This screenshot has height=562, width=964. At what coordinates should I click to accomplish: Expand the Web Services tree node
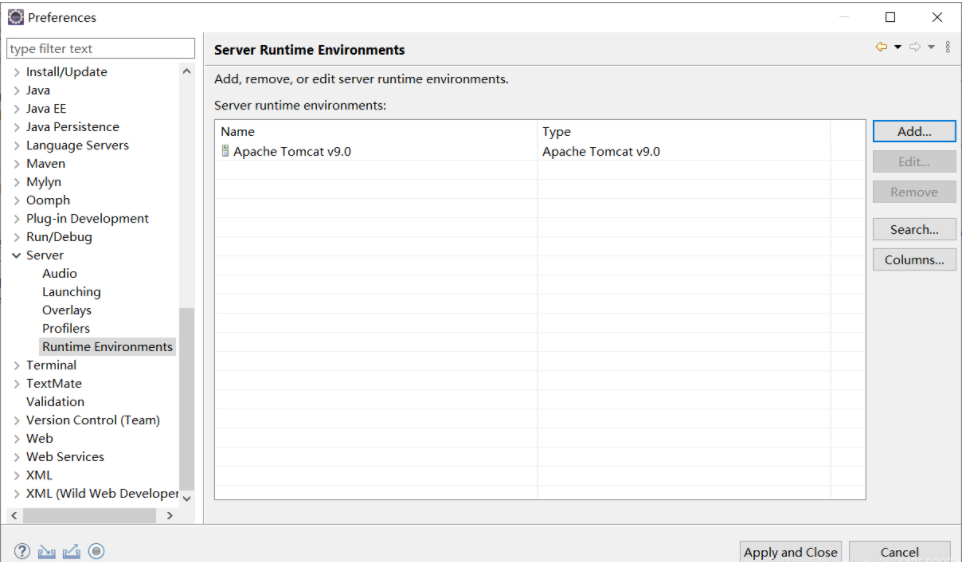tap(17, 457)
